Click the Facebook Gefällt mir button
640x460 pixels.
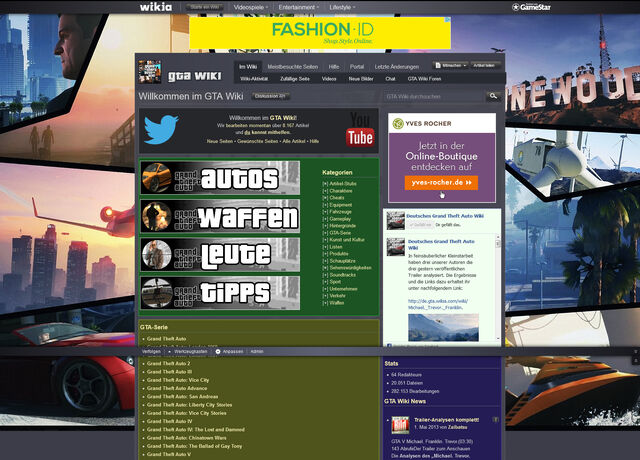click(x=420, y=225)
